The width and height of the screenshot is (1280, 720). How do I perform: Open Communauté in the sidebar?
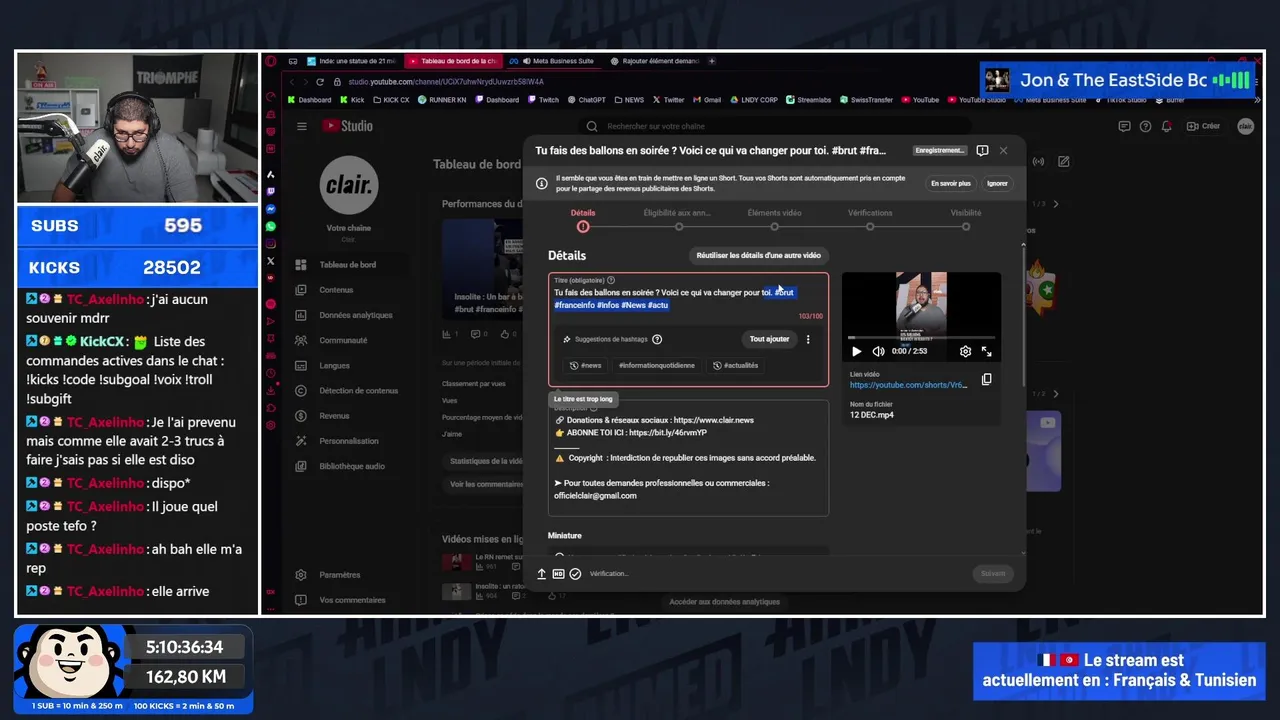pos(343,340)
